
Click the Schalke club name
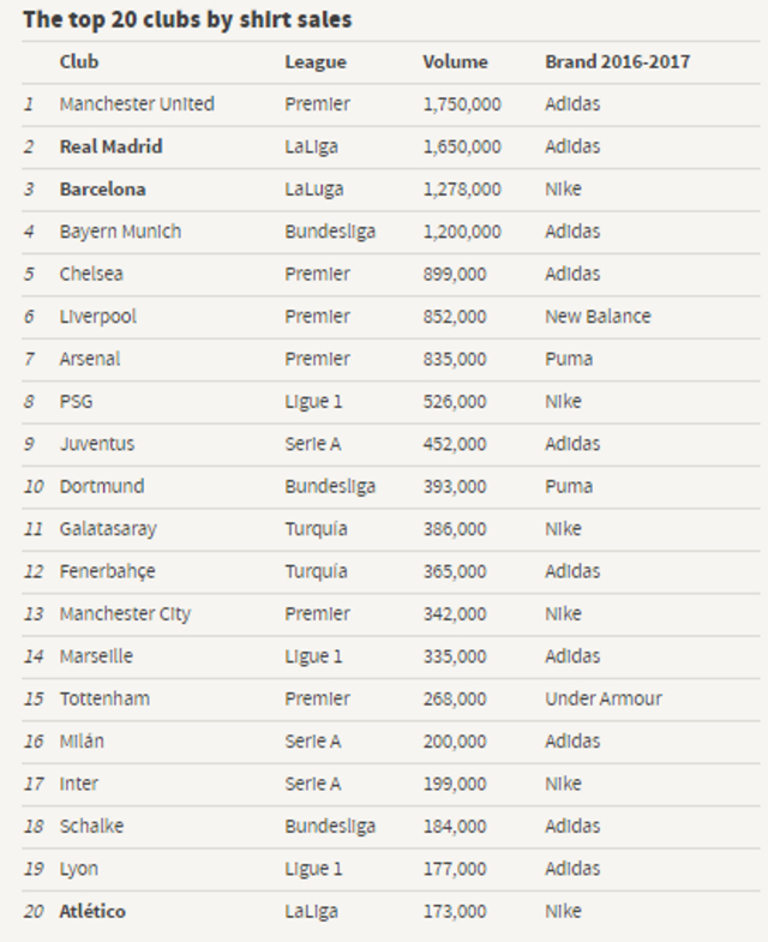91,826
